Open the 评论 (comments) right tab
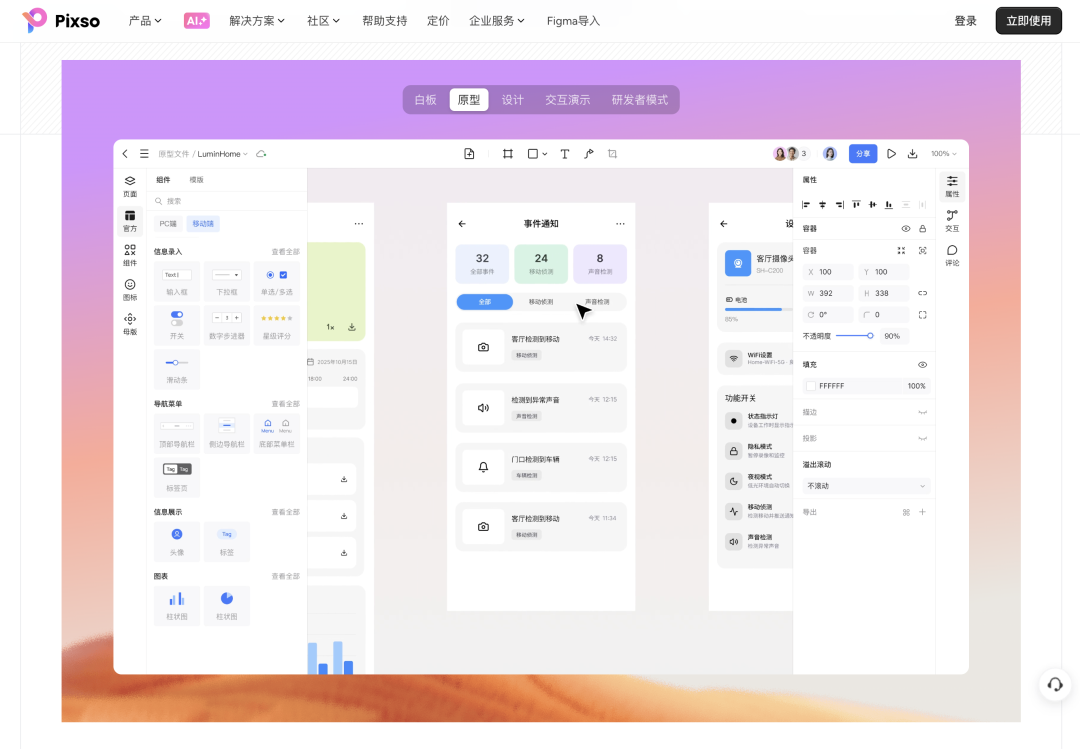1080x749 pixels. tap(952, 255)
